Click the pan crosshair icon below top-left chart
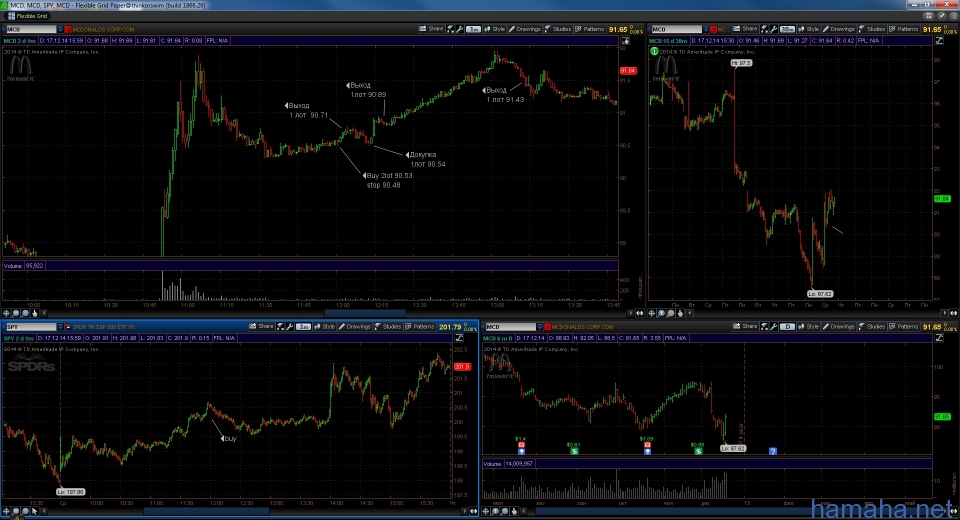The width and height of the screenshot is (960, 520). point(6,313)
